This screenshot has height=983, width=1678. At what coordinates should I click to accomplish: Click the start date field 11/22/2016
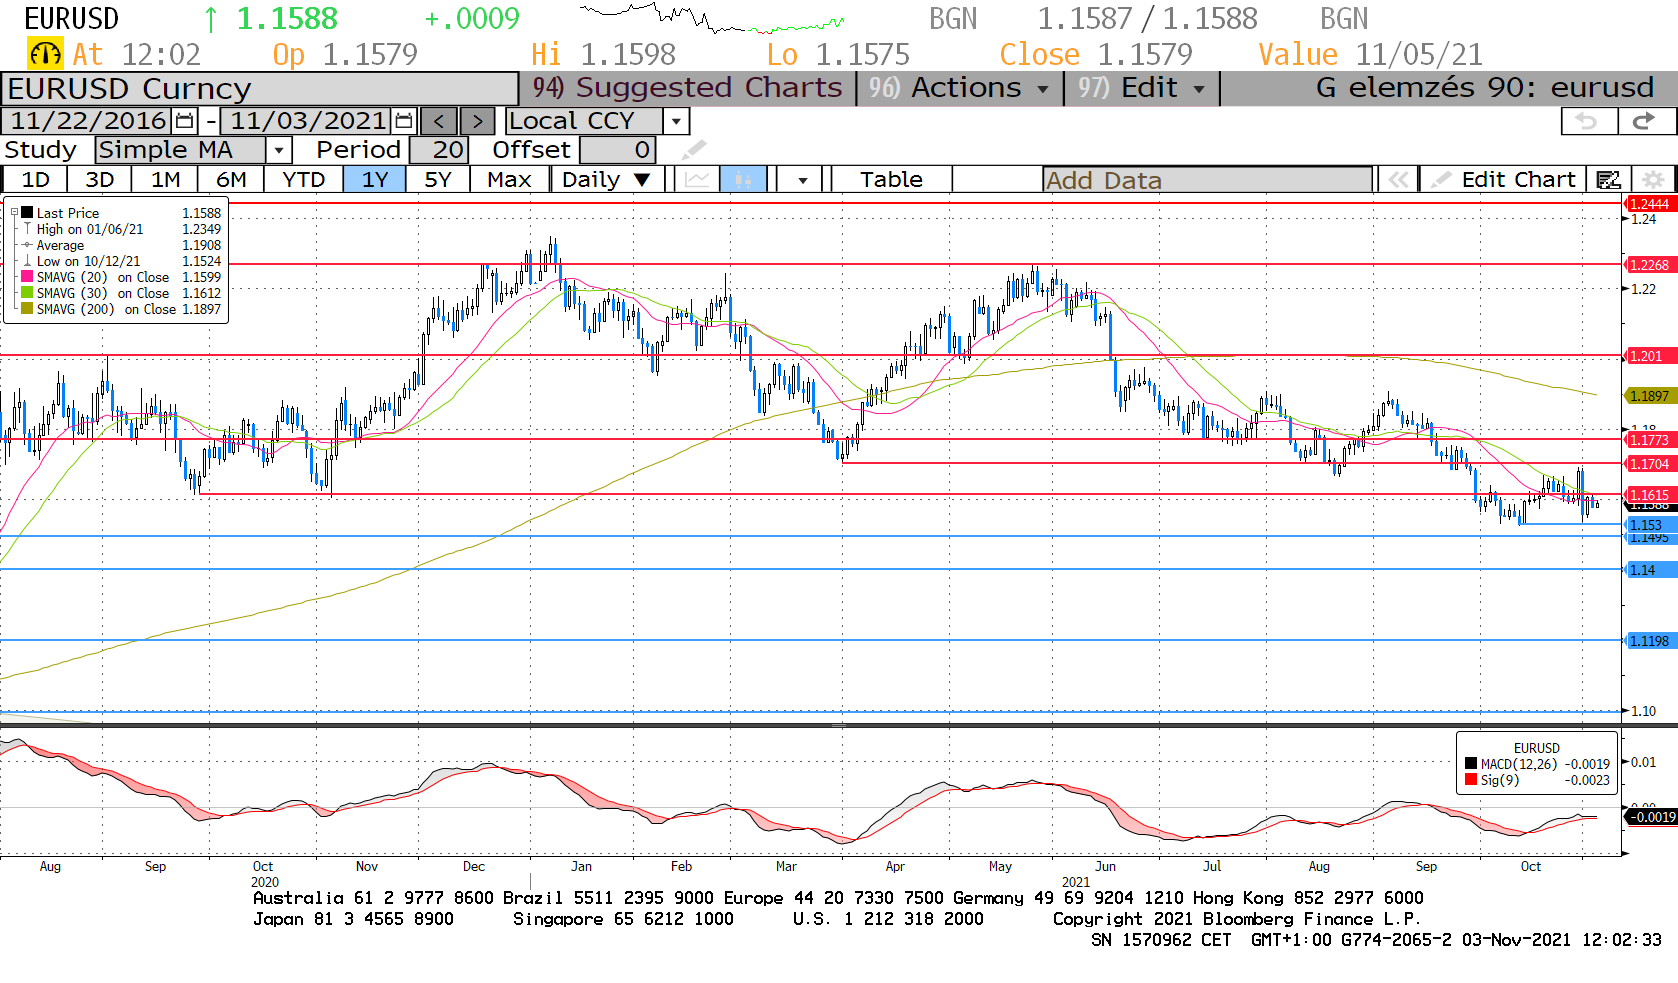(88, 121)
